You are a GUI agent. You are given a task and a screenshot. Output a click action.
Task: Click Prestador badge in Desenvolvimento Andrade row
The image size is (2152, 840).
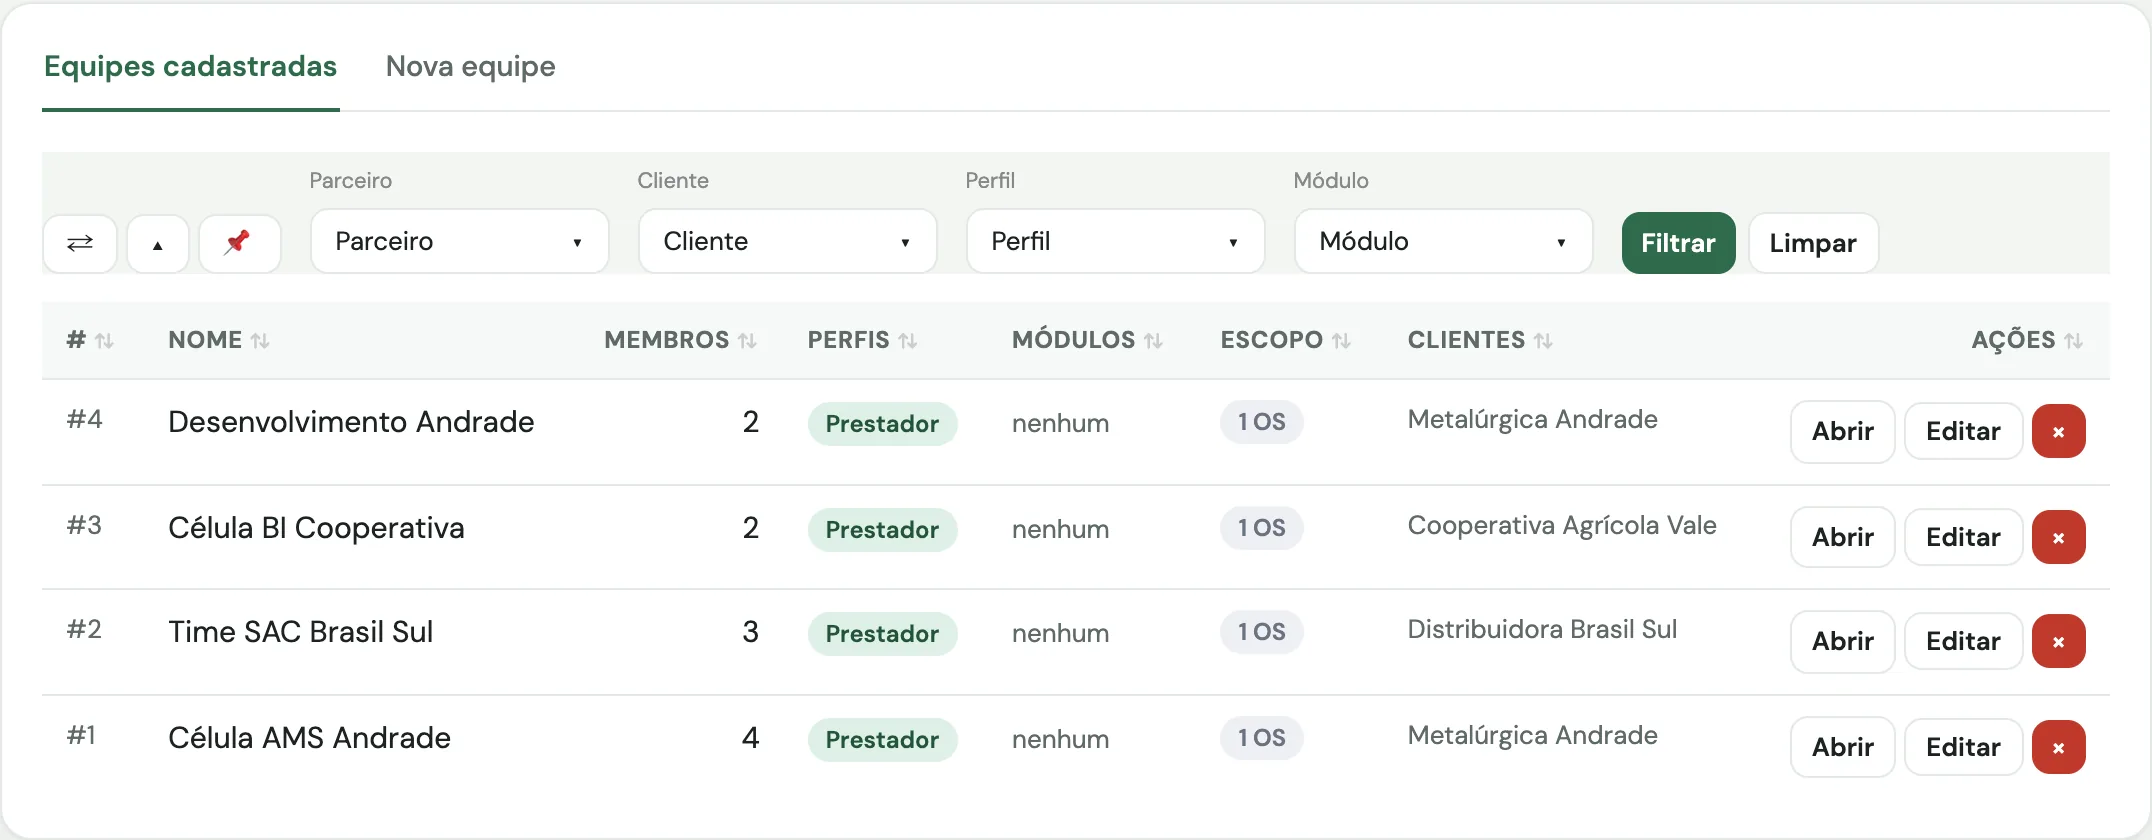click(x=882, y=424)
